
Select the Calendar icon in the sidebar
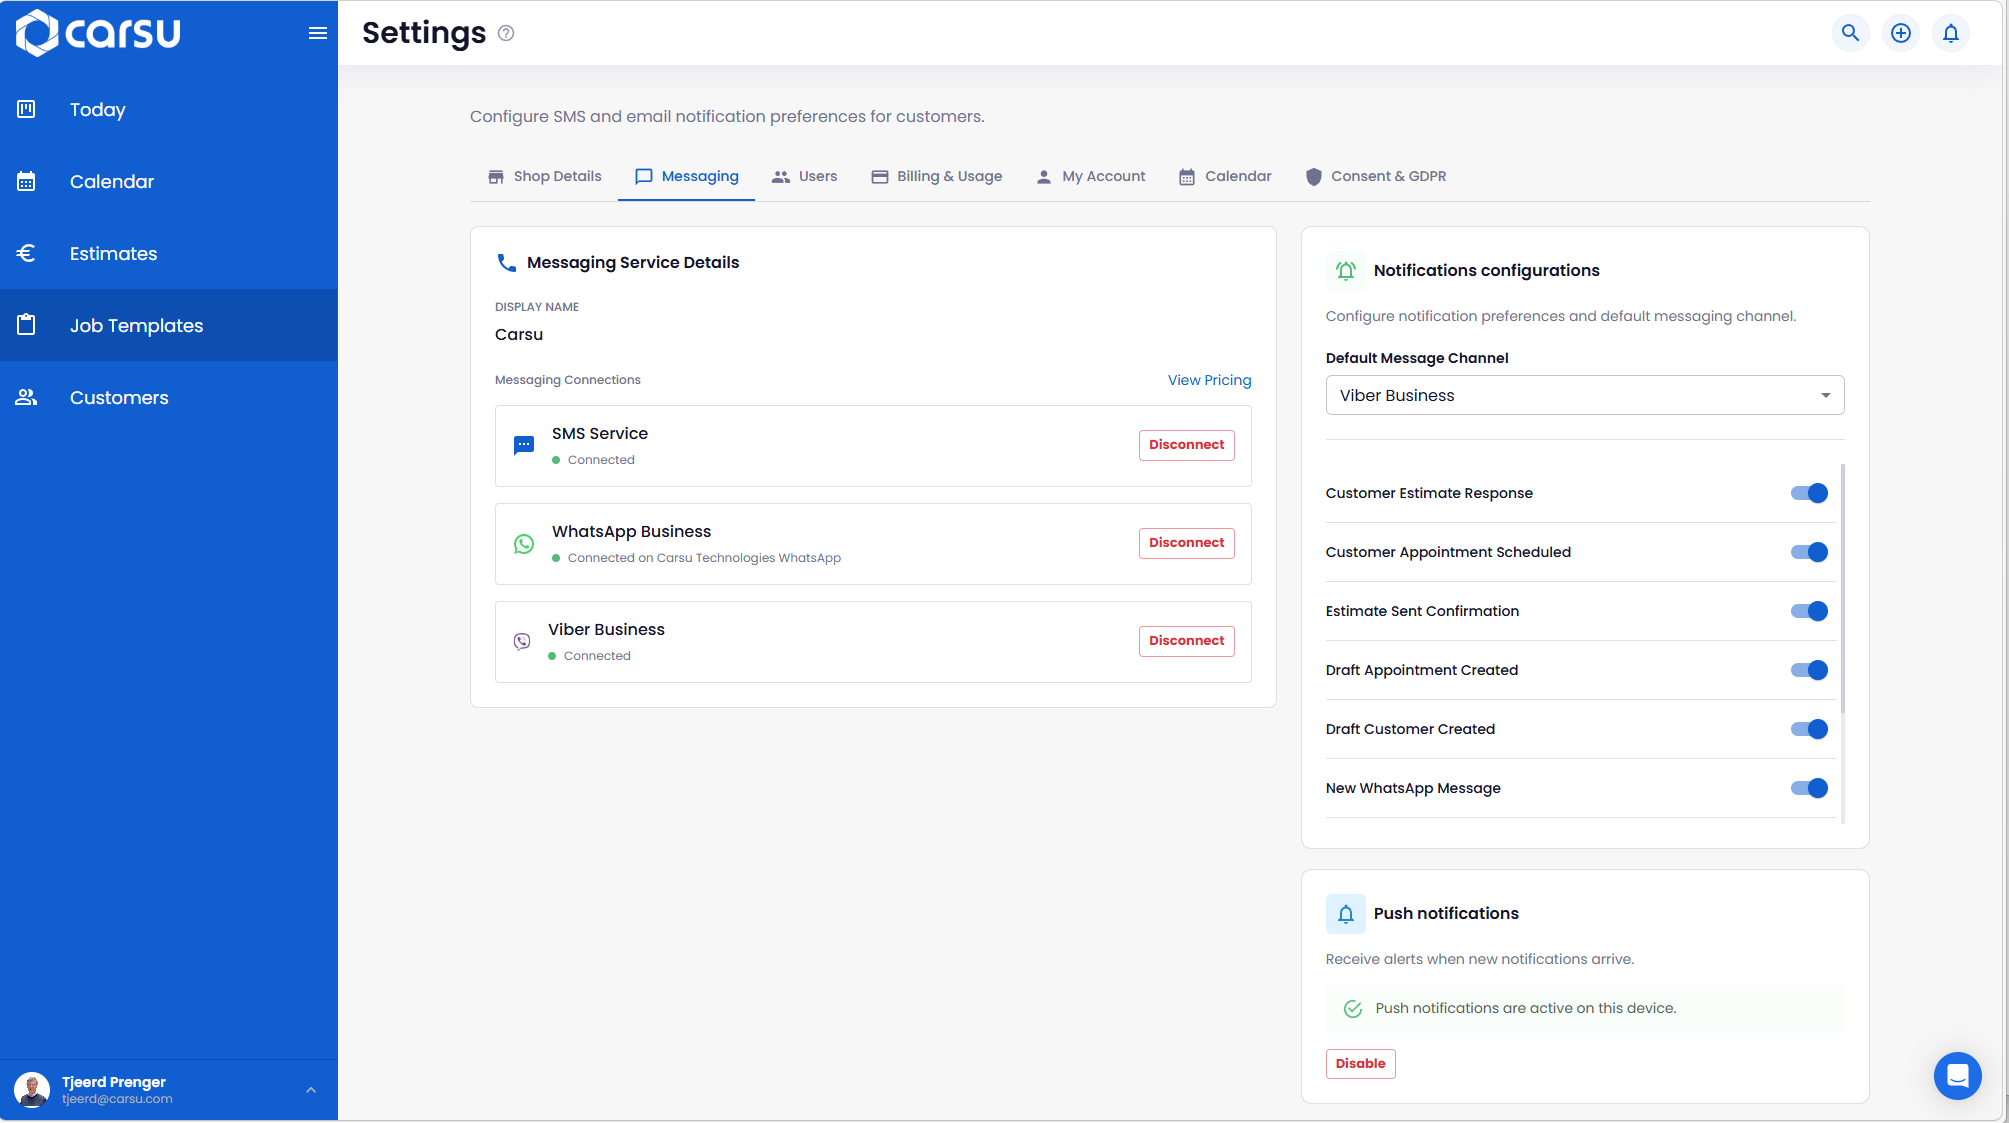coord(26,181)
